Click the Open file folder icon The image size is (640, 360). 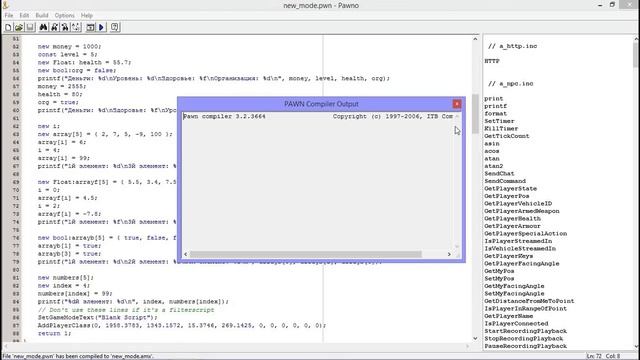coord(19,27)
